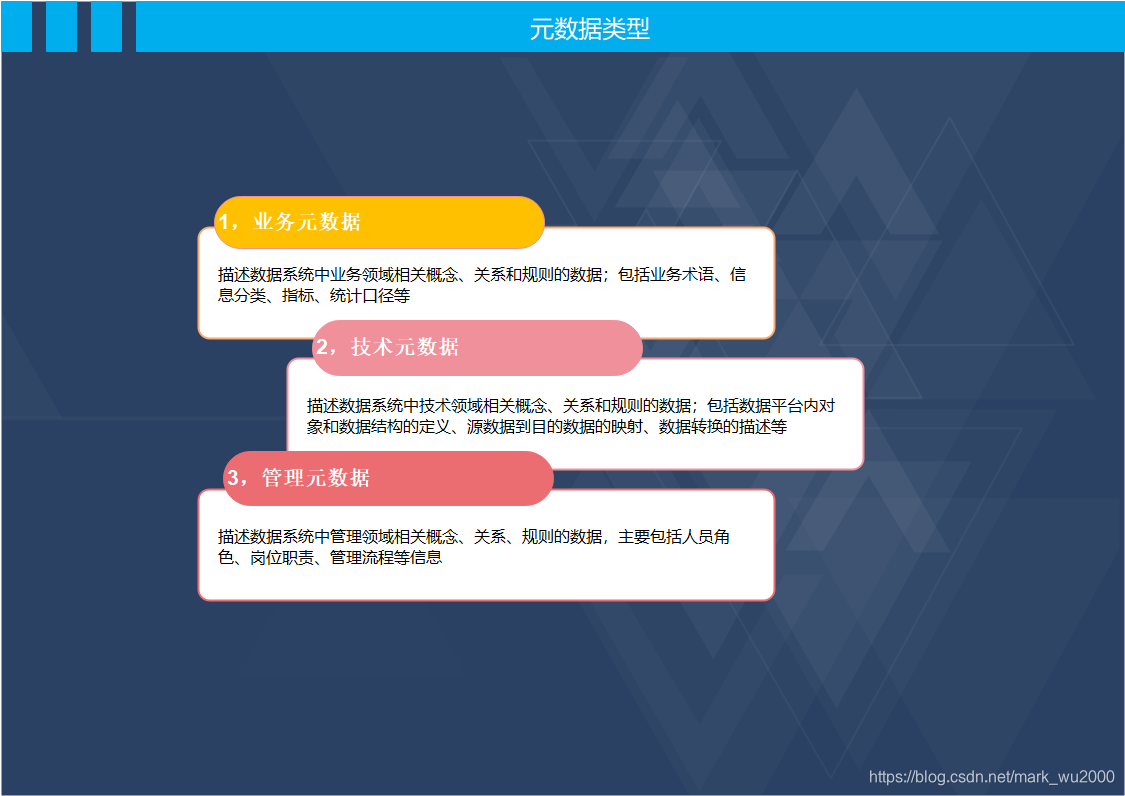Click the description text containing 包括数据平台内对象
1125x796 pixels.
pyautogui.click(x=571, y=416)
